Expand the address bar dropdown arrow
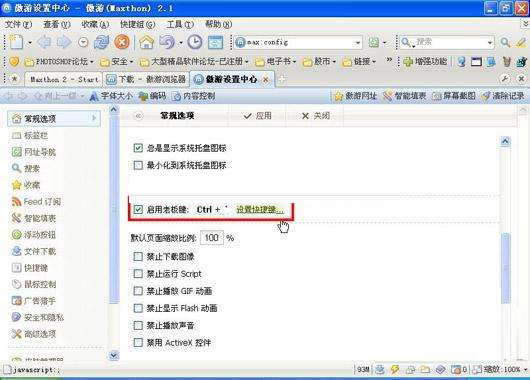The width and height of the screenshot is (530, 380). (x=358, y=43)
